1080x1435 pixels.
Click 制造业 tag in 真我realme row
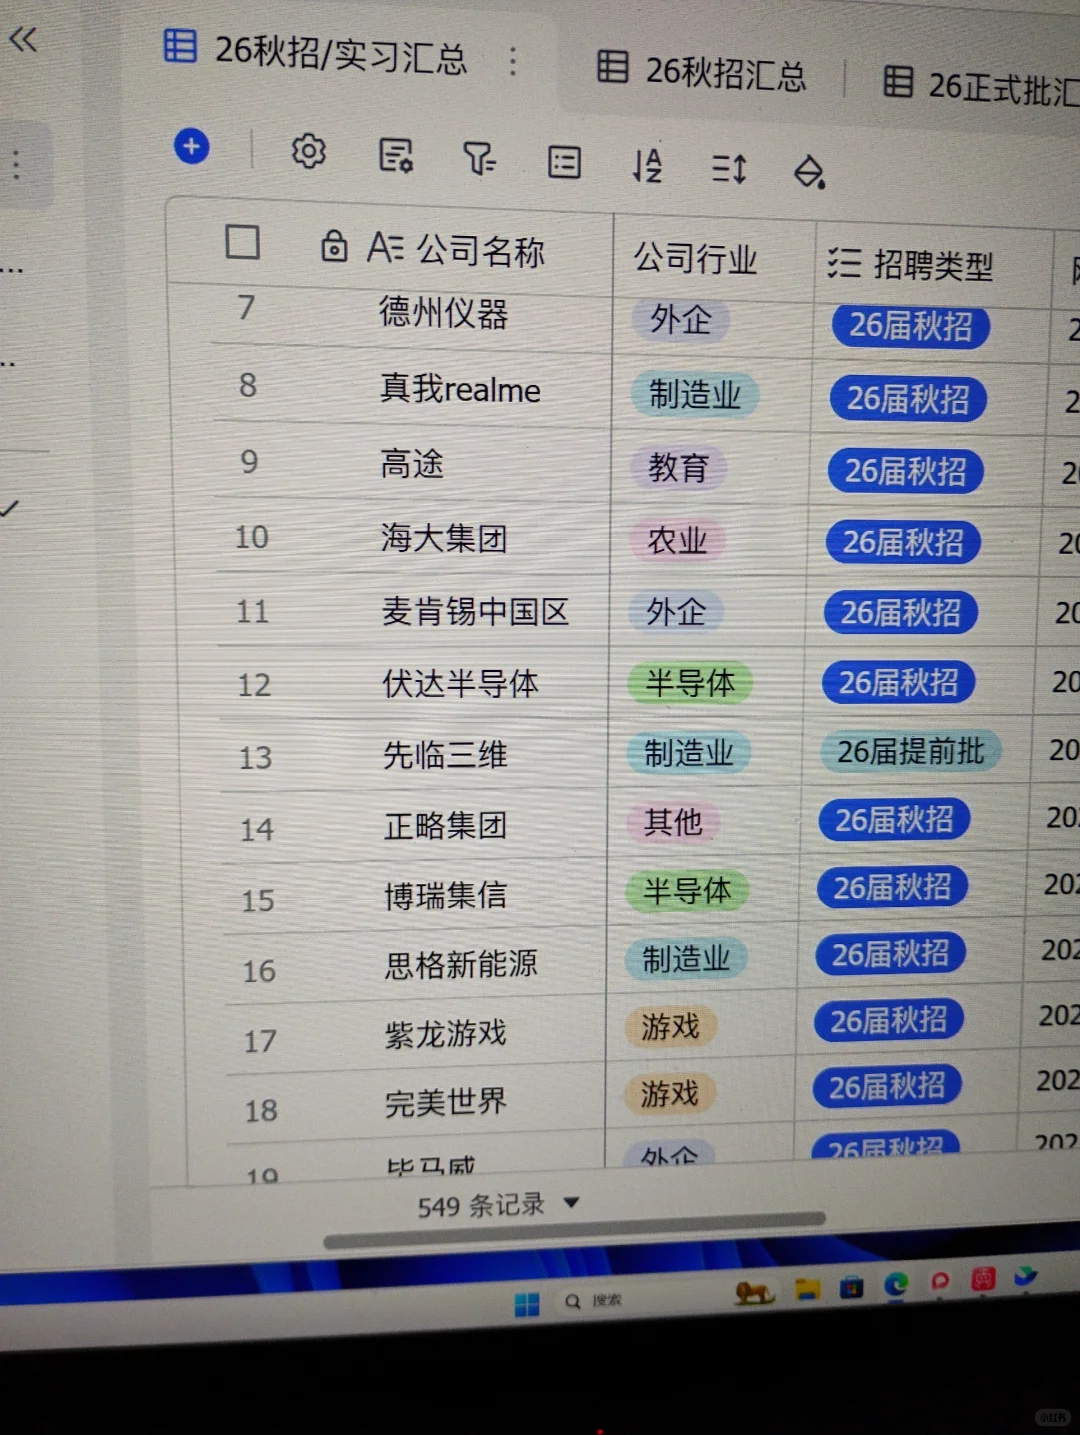pos(695,394)
